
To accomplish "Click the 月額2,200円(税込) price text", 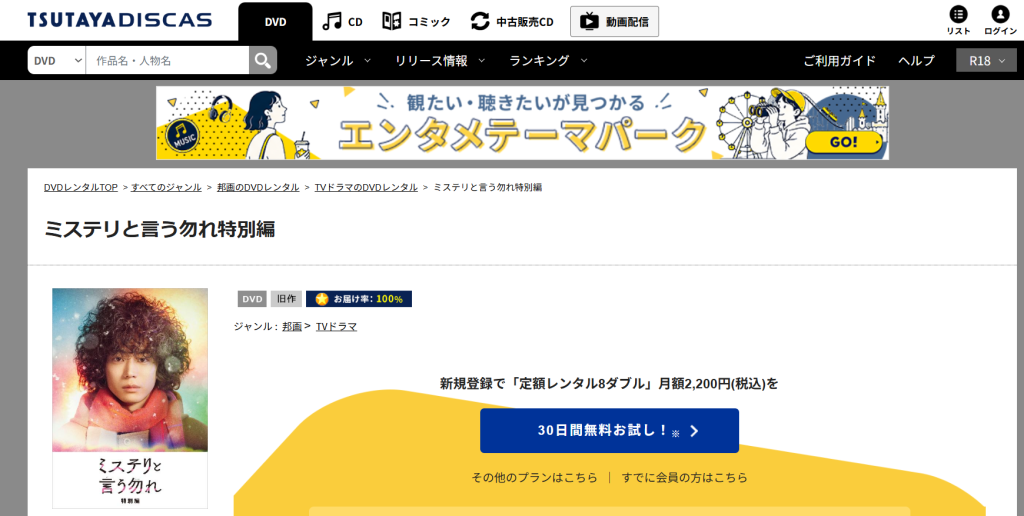I will click(x=712, y=383).
